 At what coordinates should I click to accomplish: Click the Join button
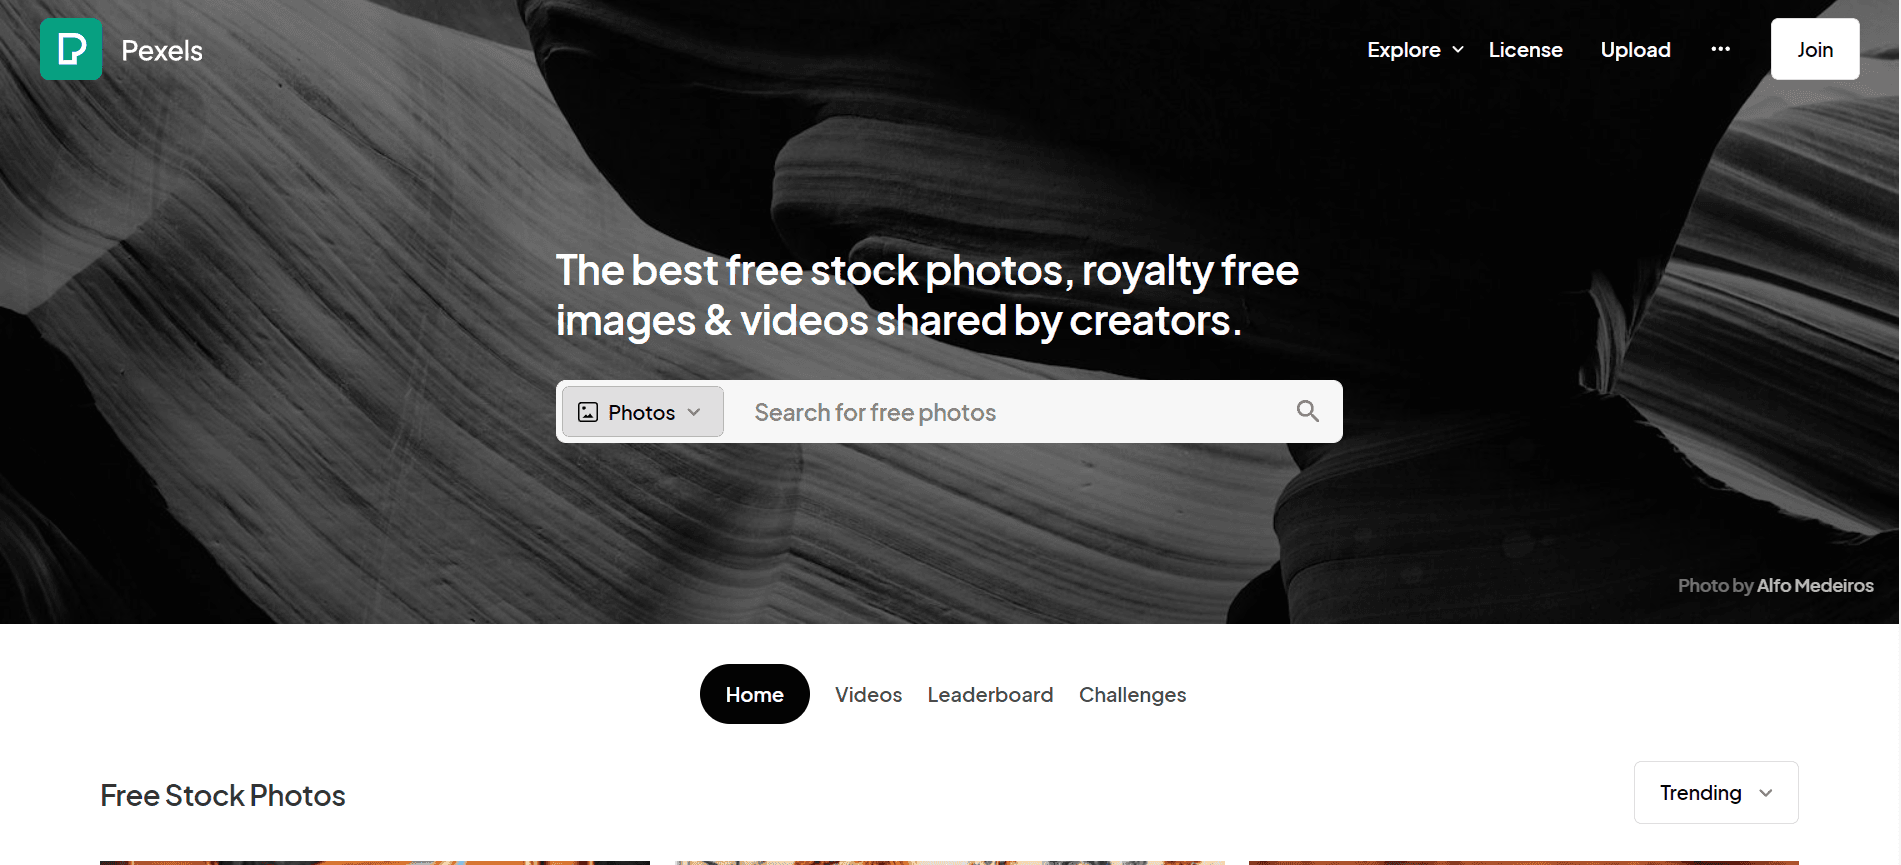pyautogui.click(x=1815, y=49)
